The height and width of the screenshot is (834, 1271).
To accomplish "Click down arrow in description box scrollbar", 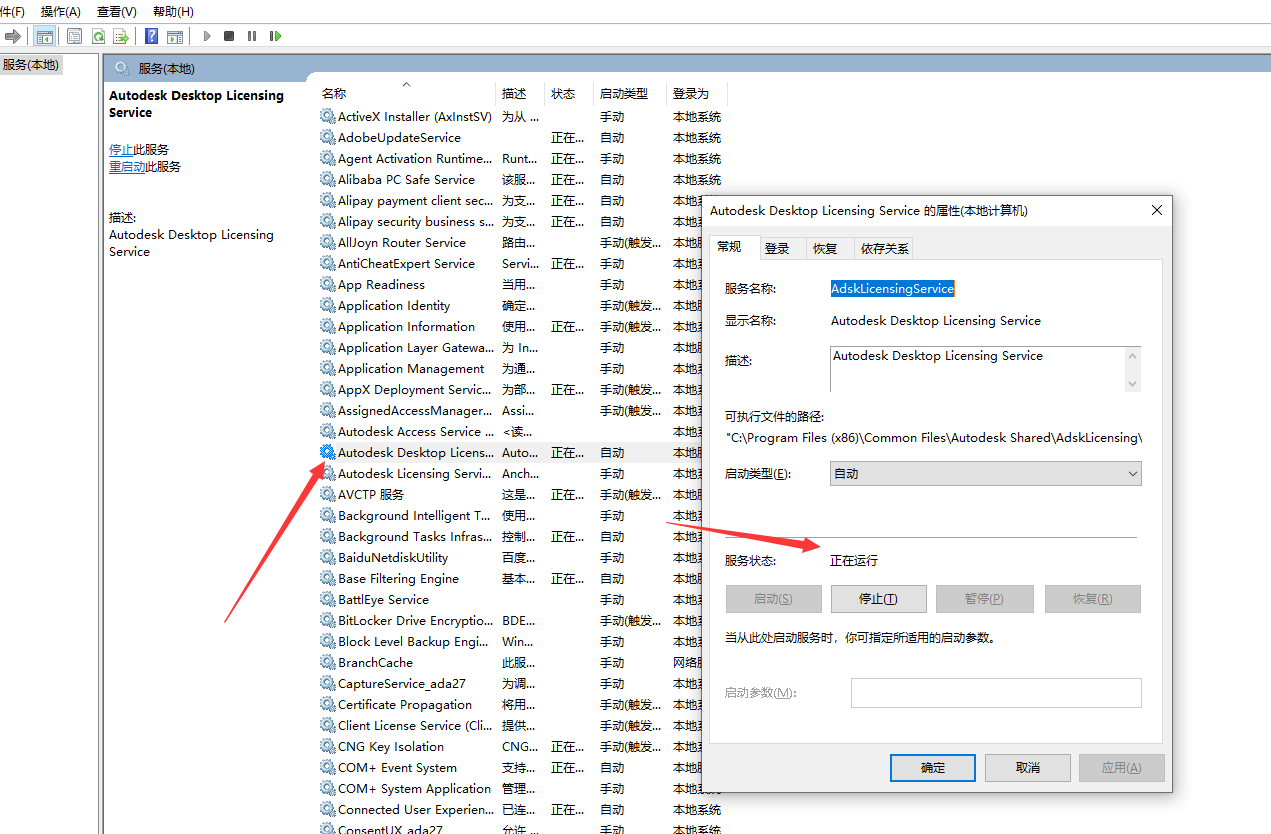I will [1132, 383].
